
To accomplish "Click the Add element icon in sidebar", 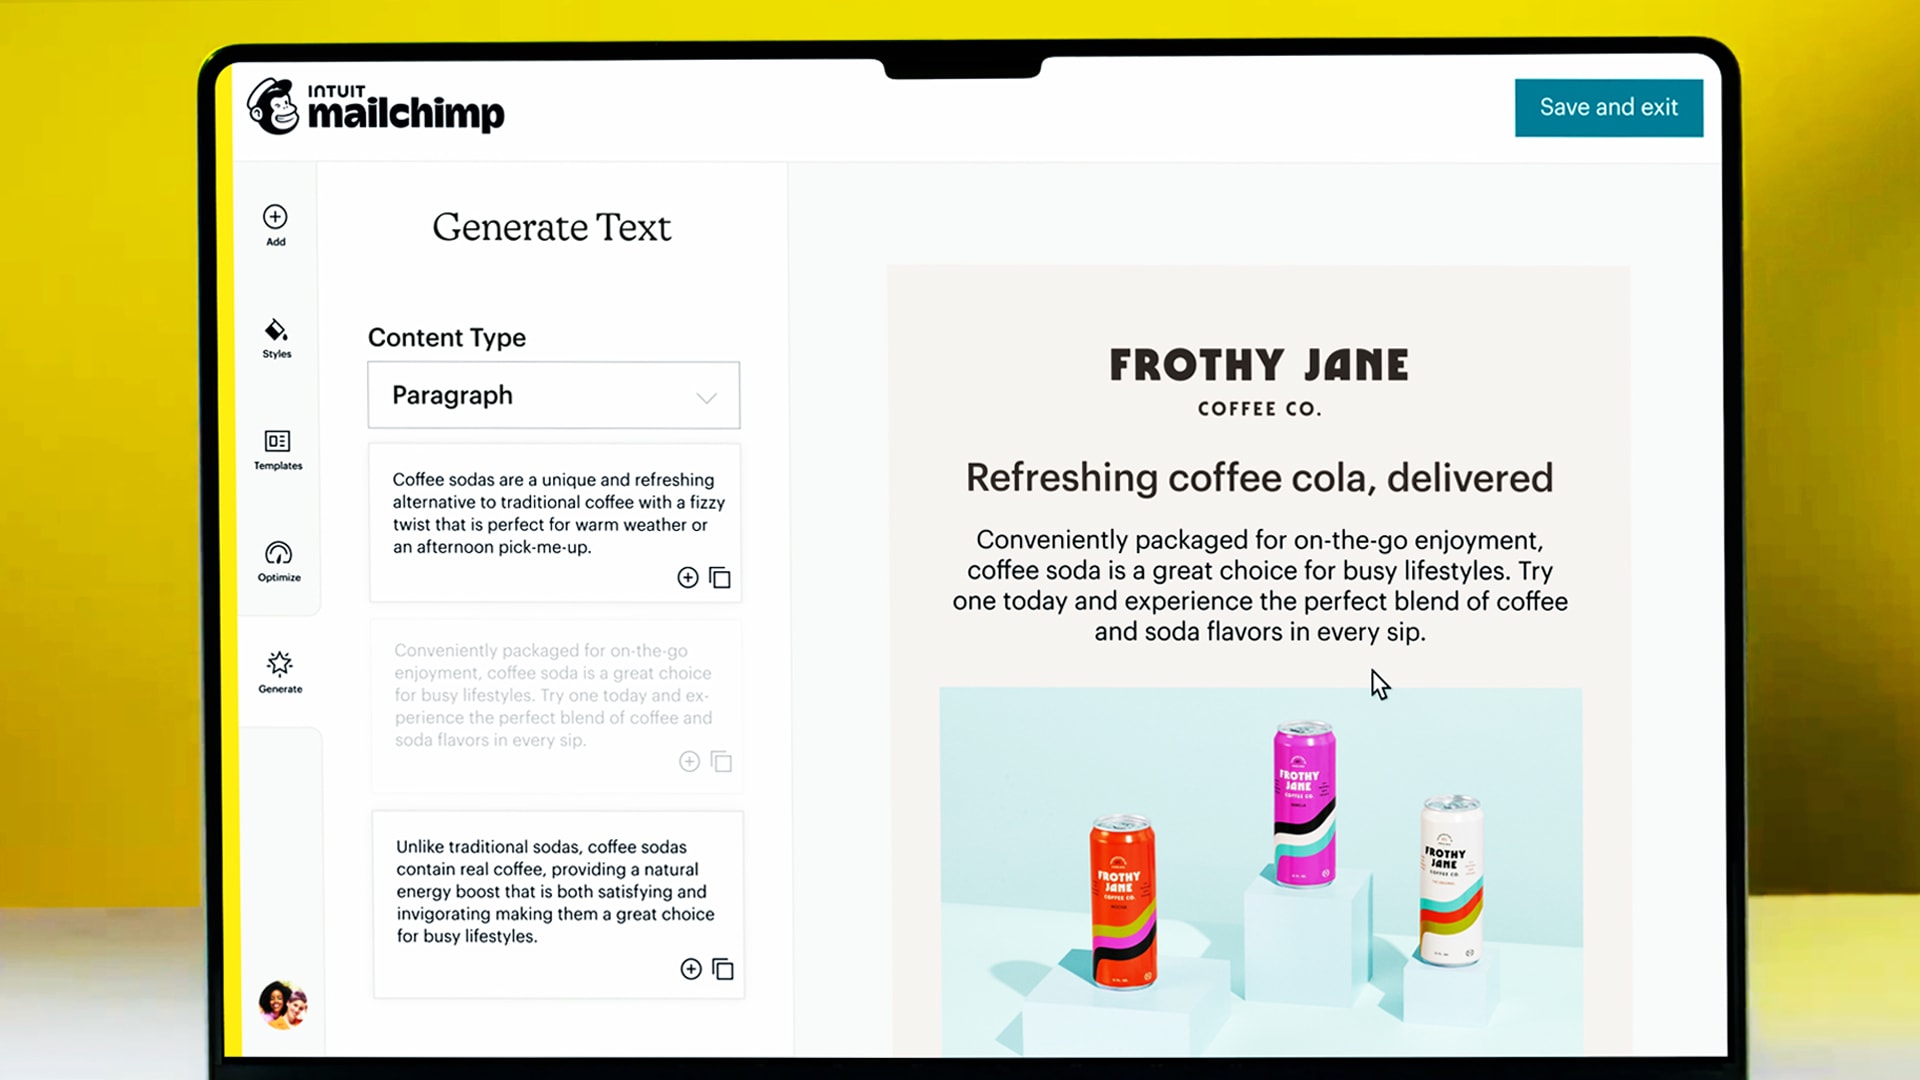I will 274,216.
